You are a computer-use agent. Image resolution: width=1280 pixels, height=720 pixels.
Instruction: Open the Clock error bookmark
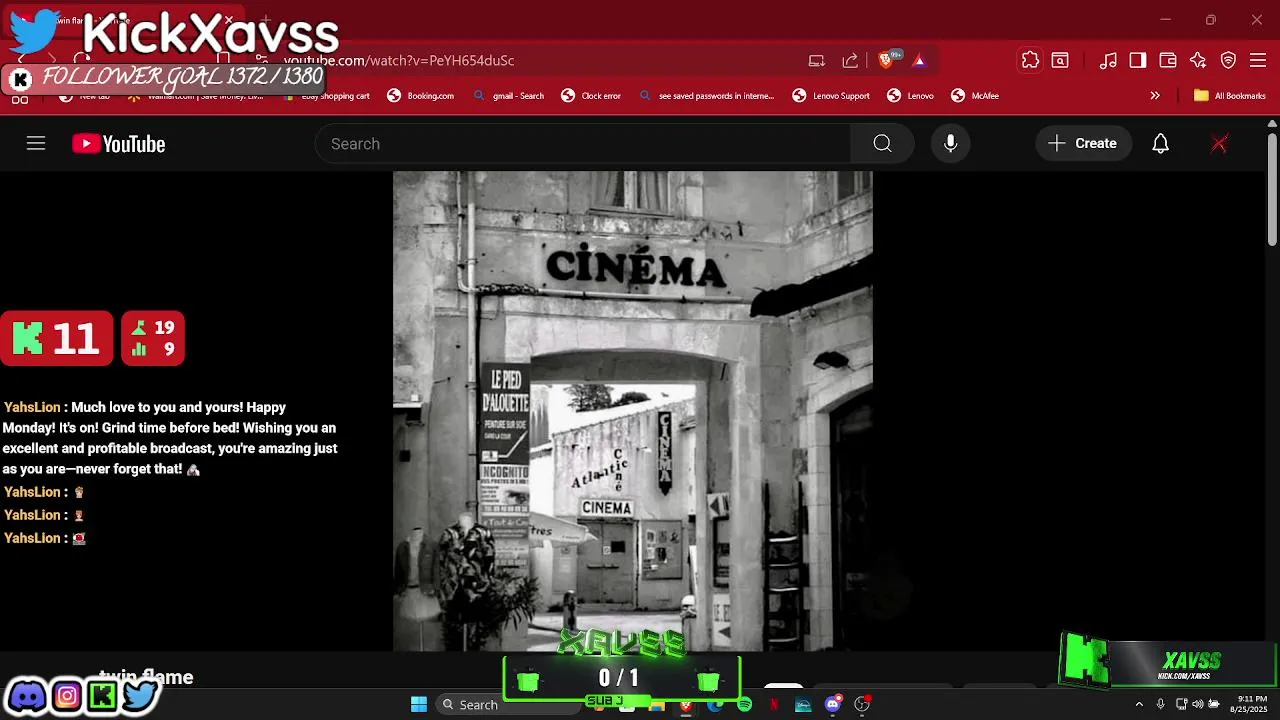[591, 96]
